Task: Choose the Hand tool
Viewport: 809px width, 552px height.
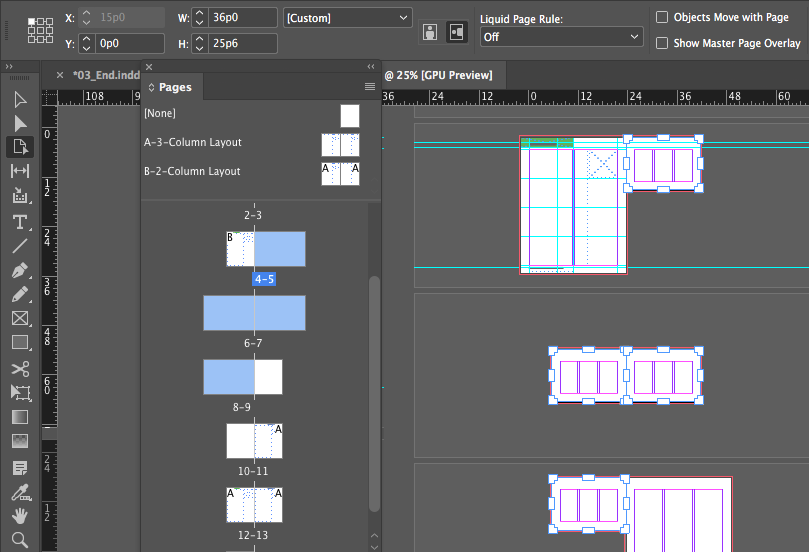Action: point(20,516)
